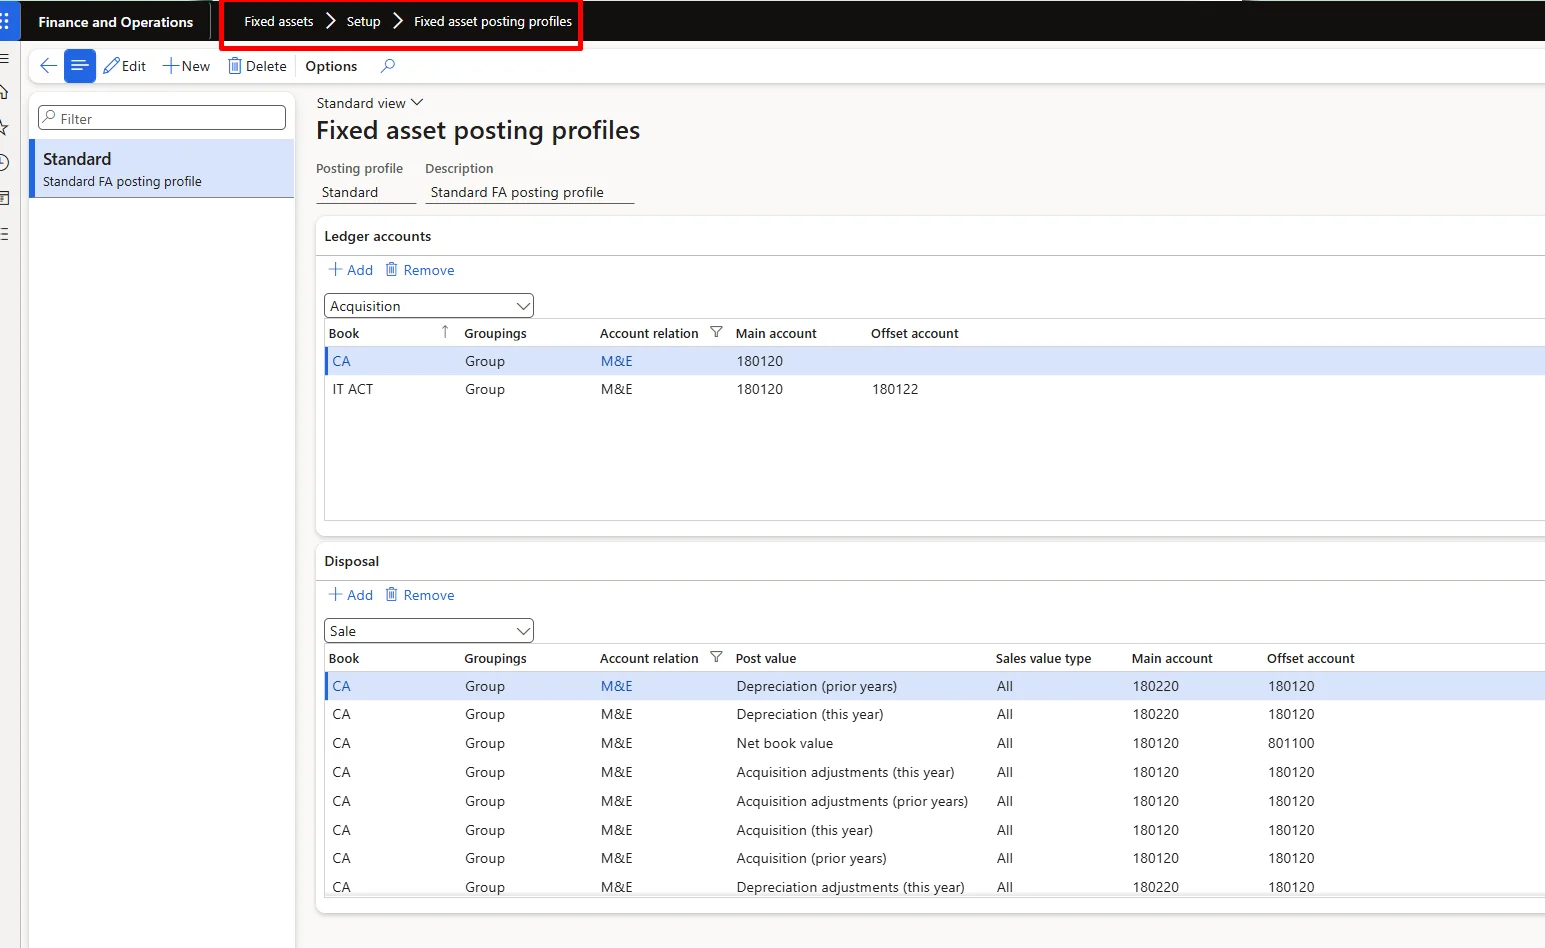Click New in the action bar
1545x948 pixels.
186,66
